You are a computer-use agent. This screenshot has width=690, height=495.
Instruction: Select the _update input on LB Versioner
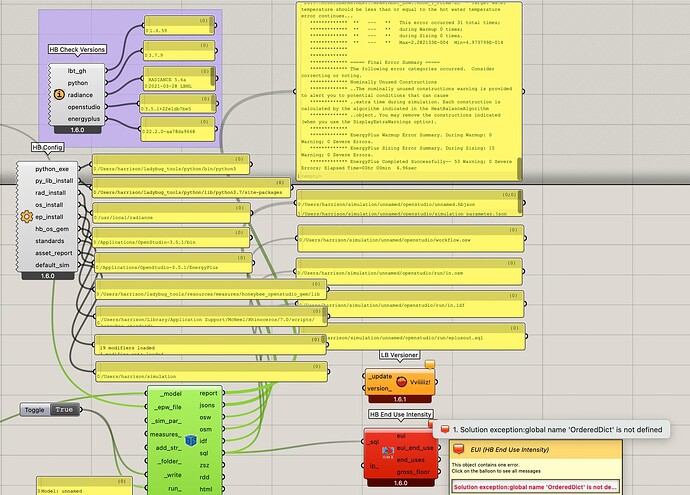(x=380, y=377)
